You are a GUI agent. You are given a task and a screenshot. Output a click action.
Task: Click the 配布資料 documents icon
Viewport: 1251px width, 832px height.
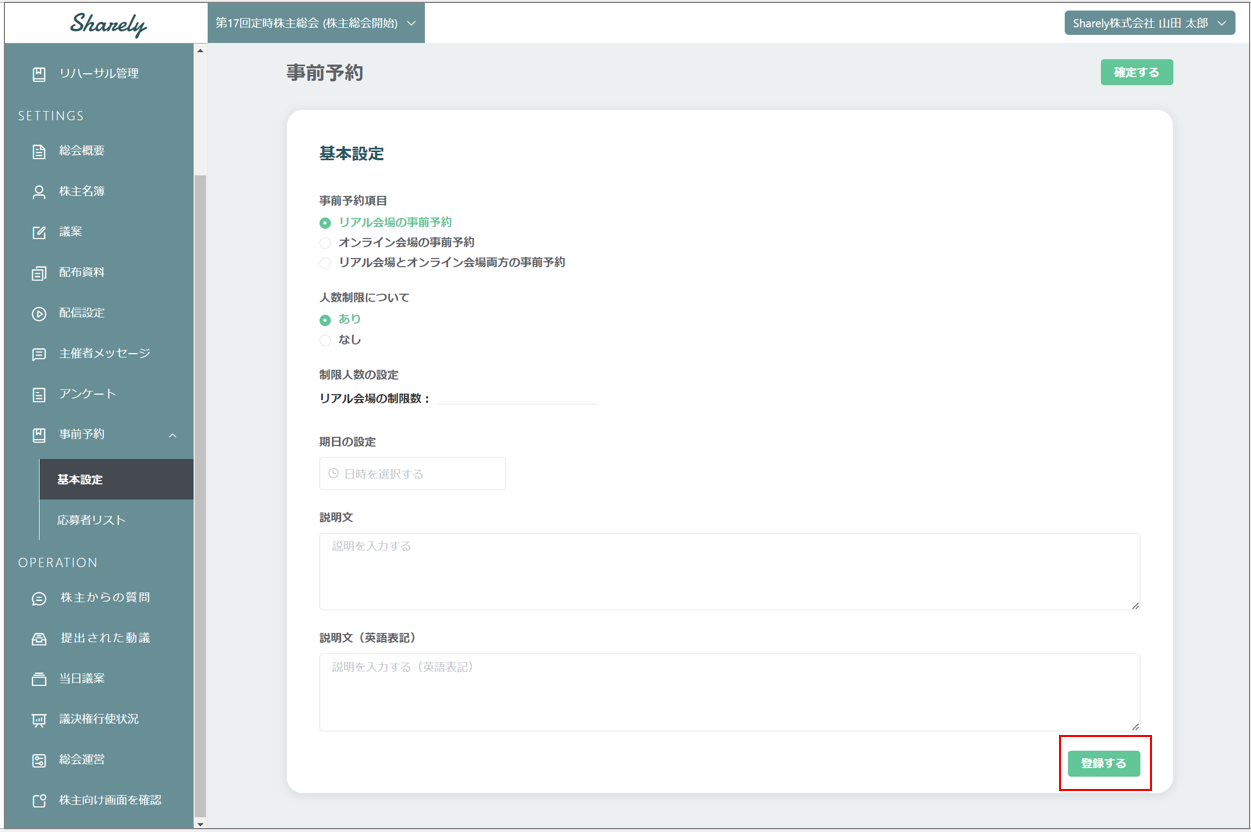pos(39,273)
